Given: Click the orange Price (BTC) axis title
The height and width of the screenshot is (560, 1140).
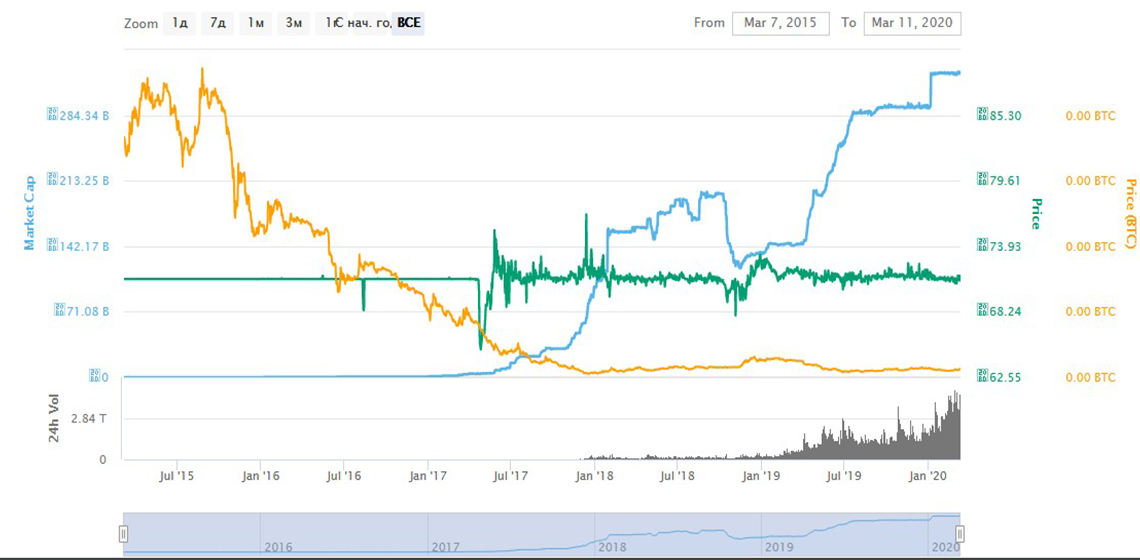Looking at the screenshot, I should pyautogui.click(x=1131, y=213).
